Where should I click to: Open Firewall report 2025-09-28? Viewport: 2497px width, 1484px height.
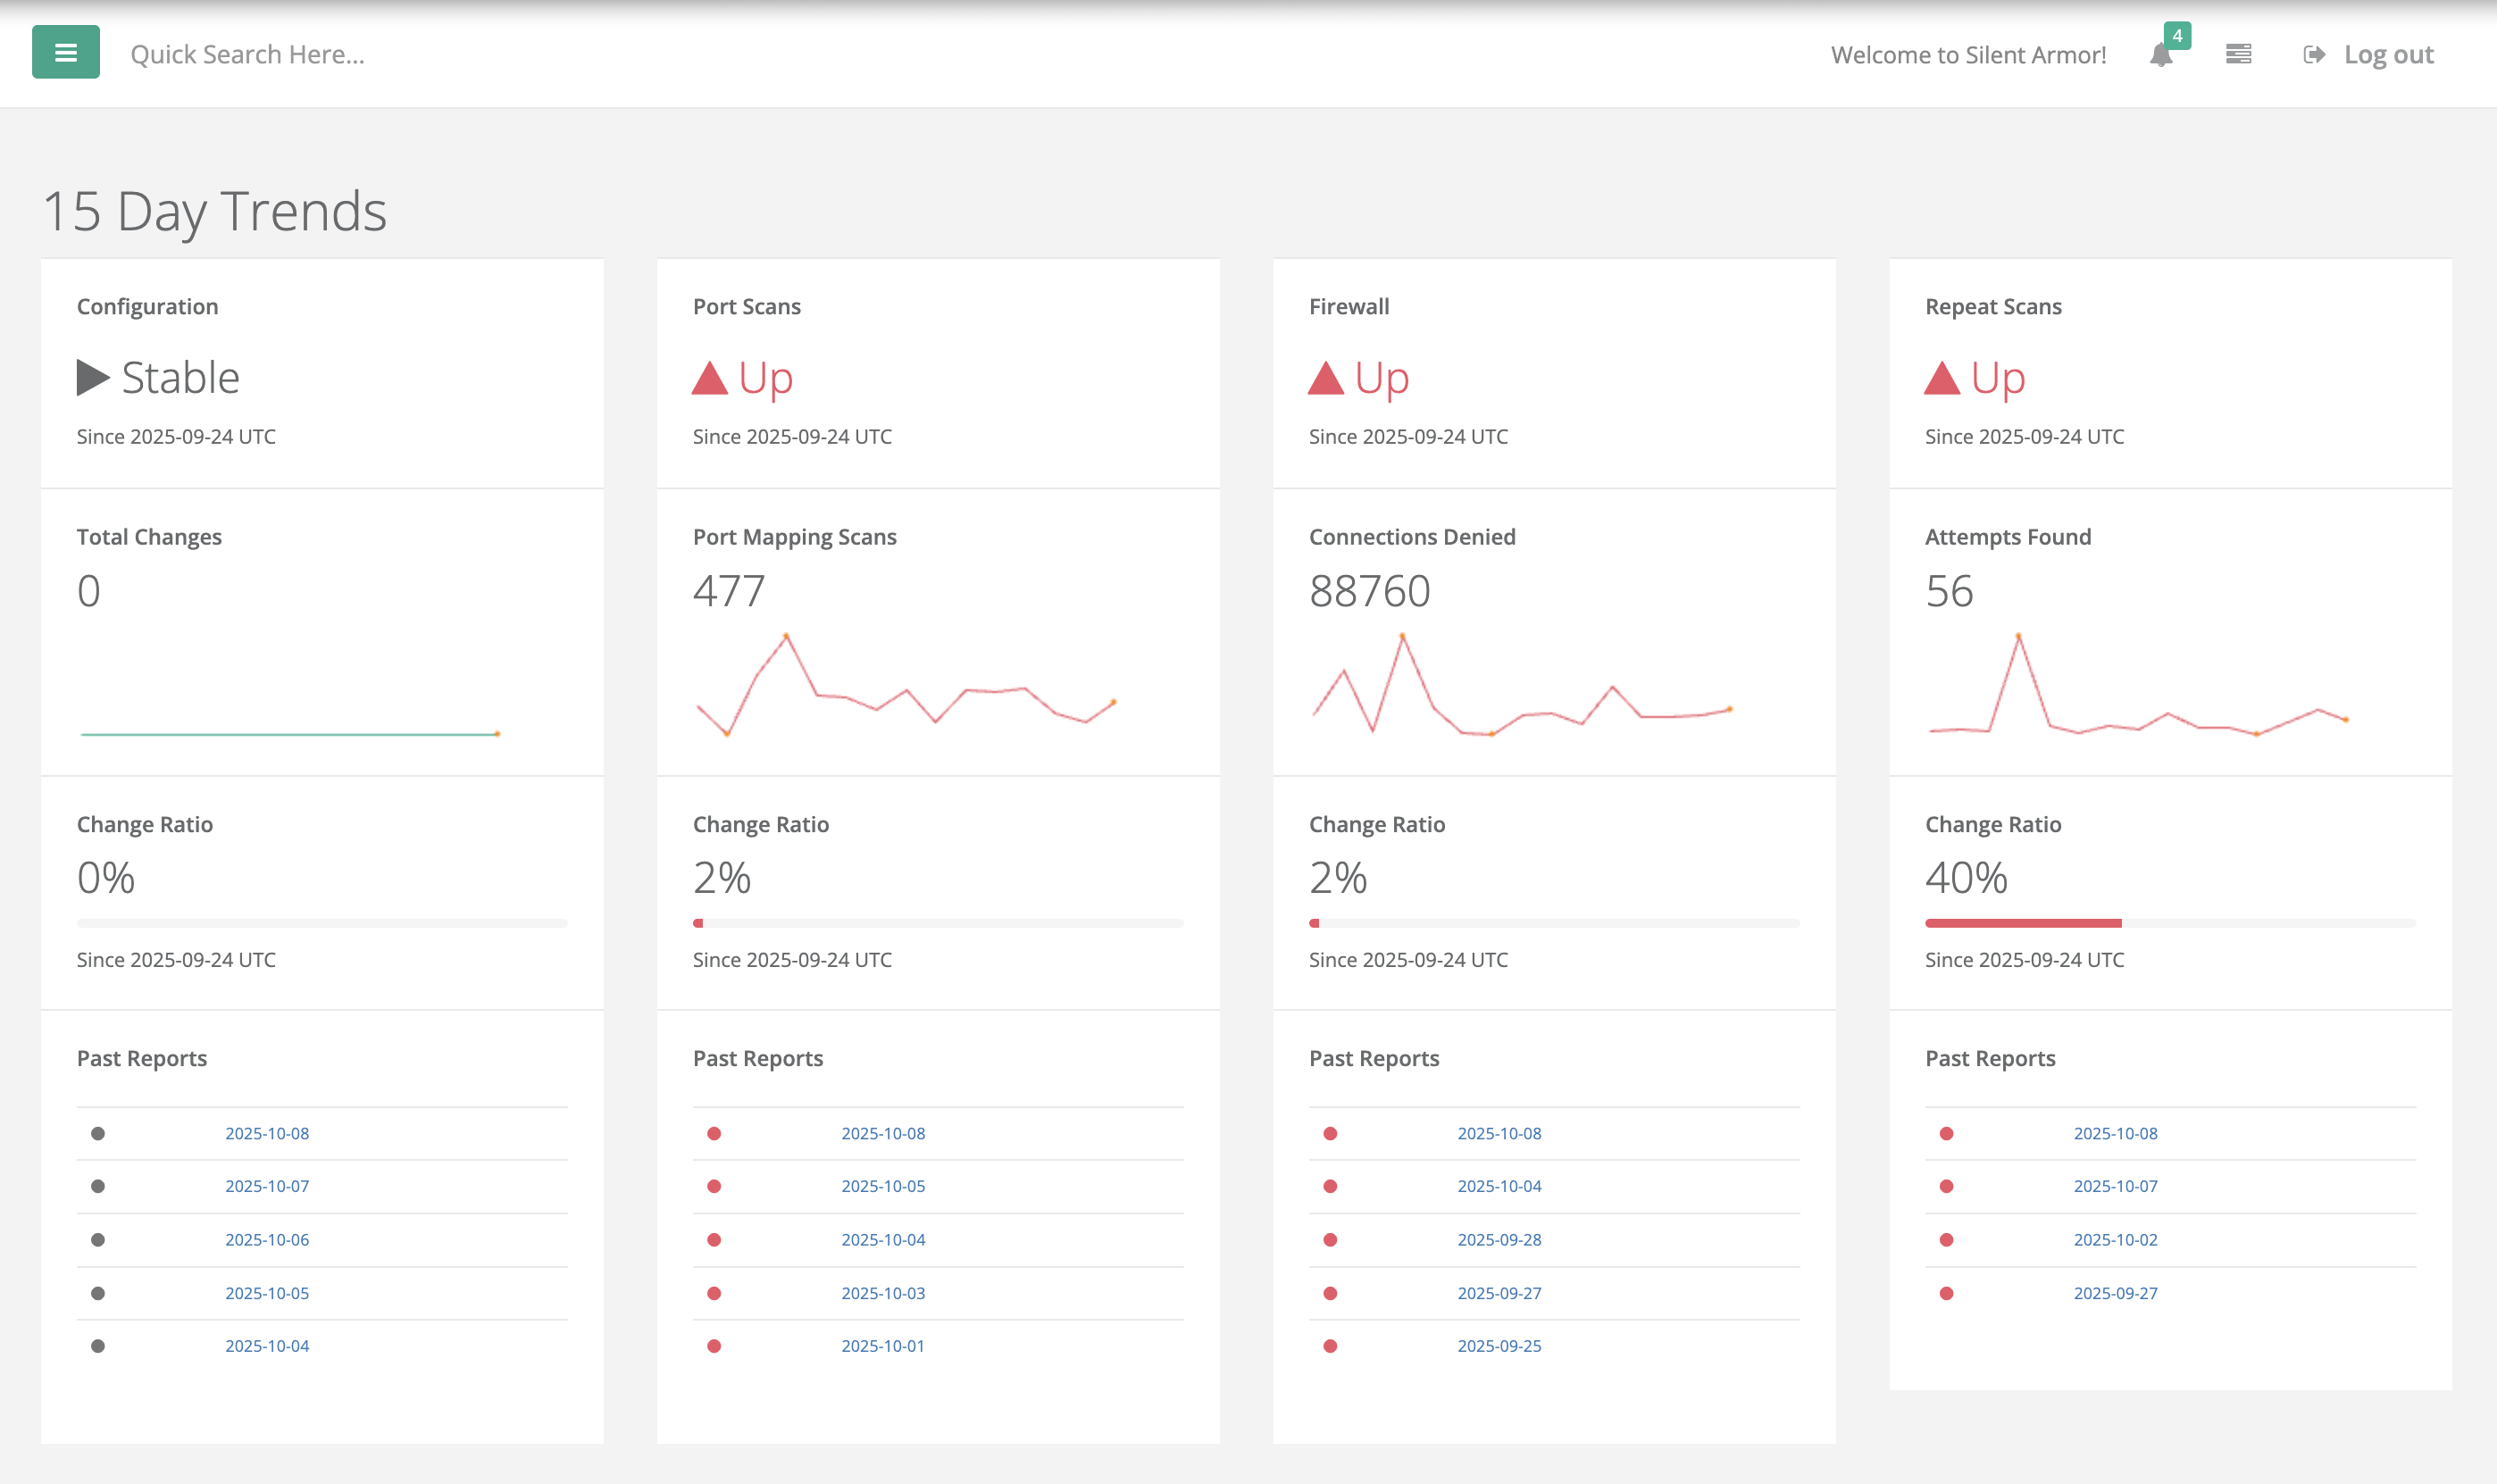1499,1239
